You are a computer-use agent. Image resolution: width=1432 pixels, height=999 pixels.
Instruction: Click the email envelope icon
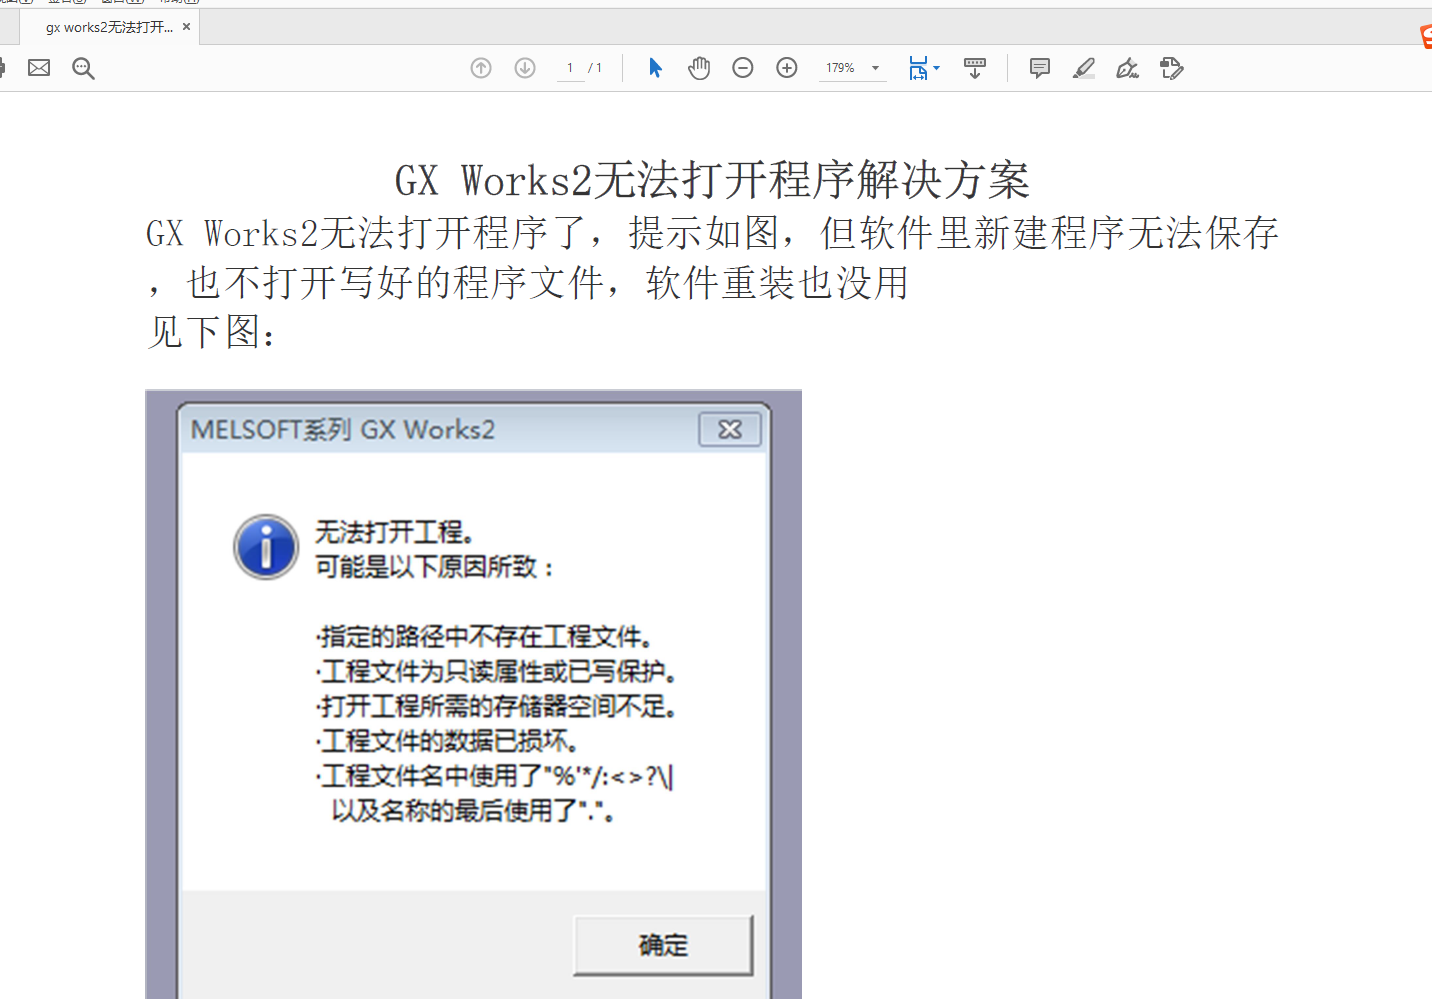pos(39,68)
